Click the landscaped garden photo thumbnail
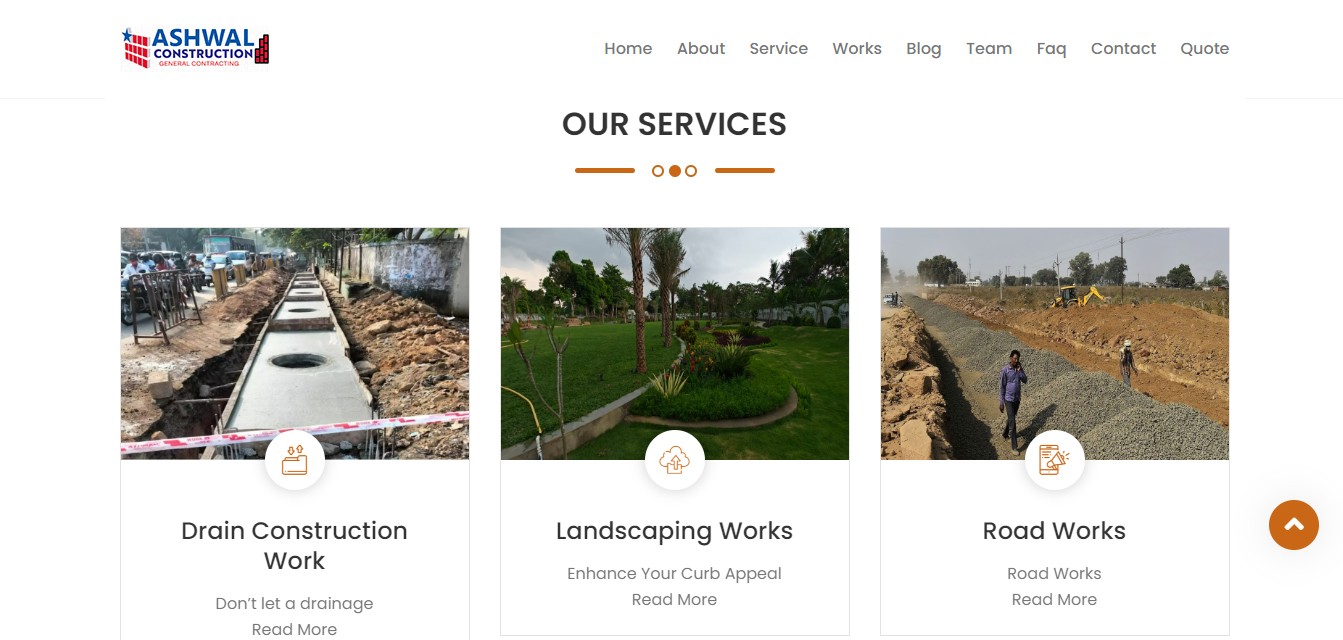The width and height of the screenshot is (1343, 640). (675, 344)
